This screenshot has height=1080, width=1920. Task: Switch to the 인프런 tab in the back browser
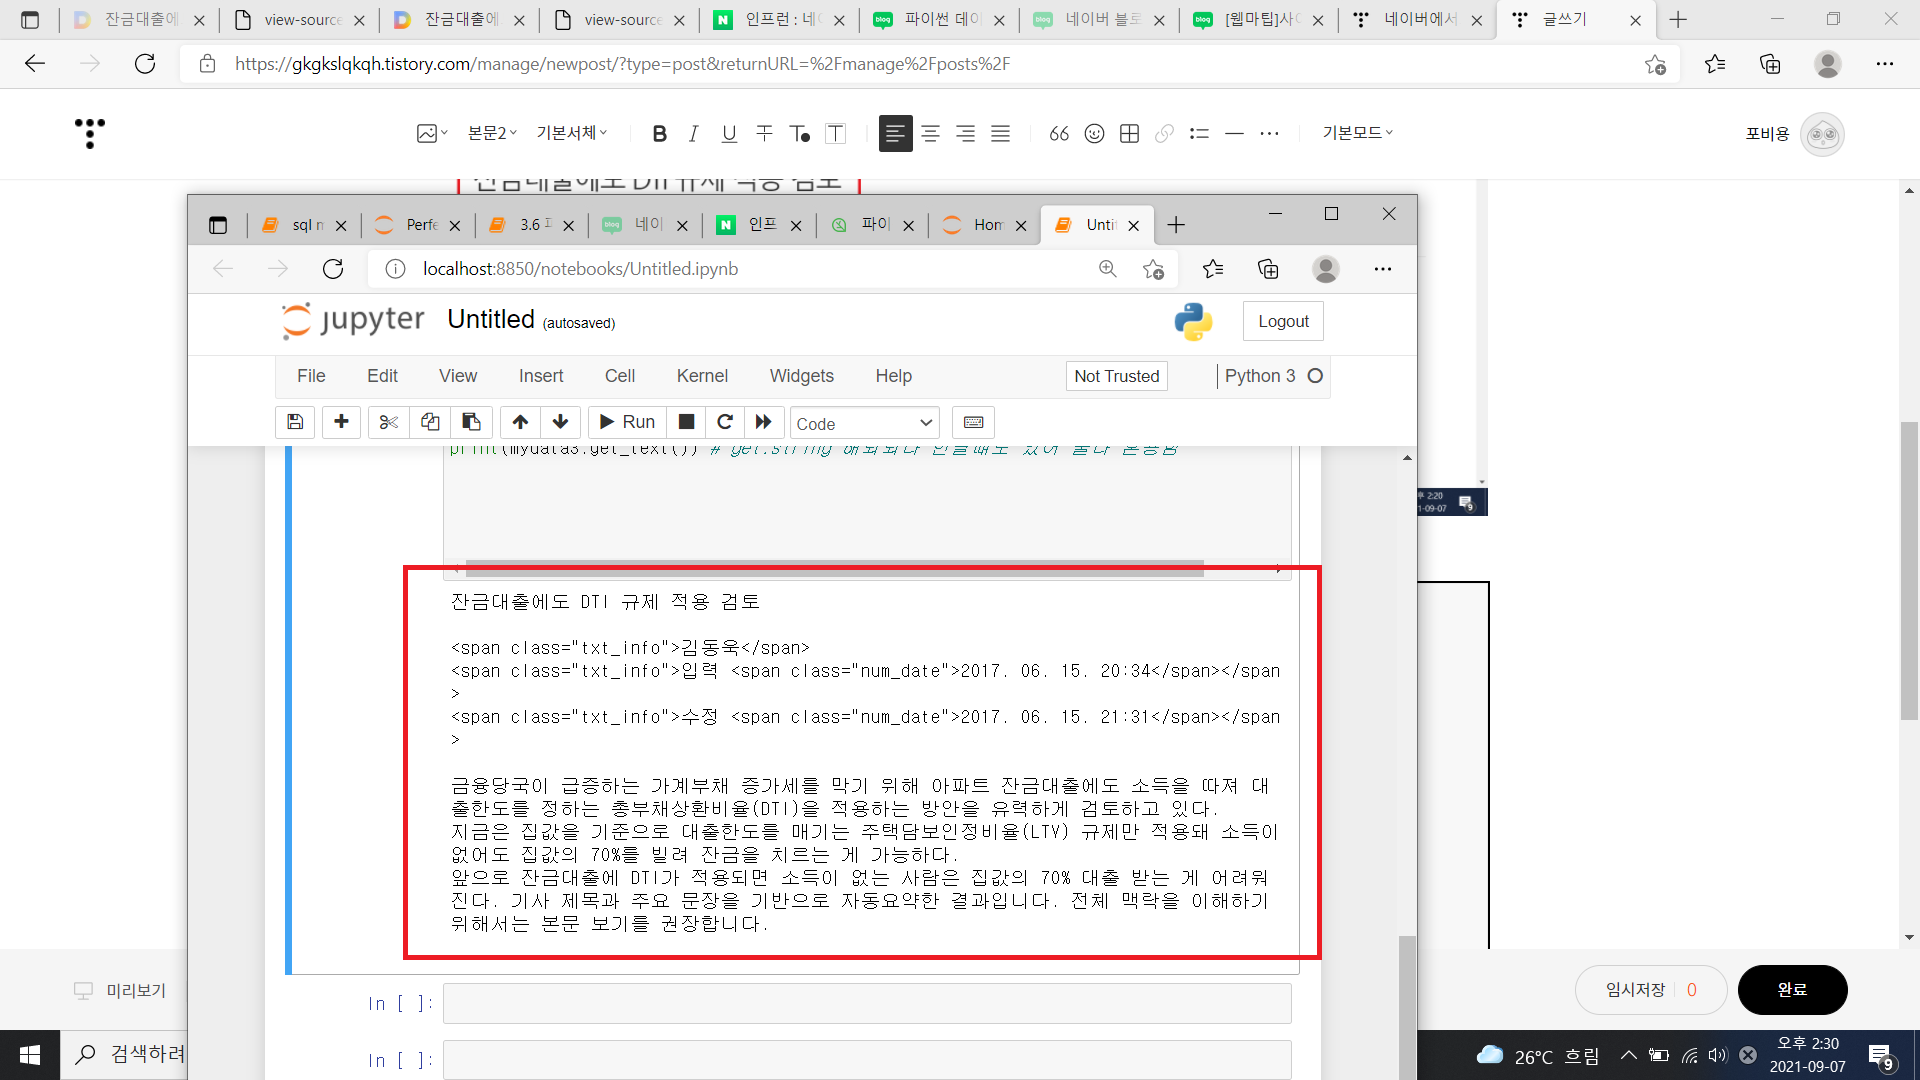coord(780,20)
